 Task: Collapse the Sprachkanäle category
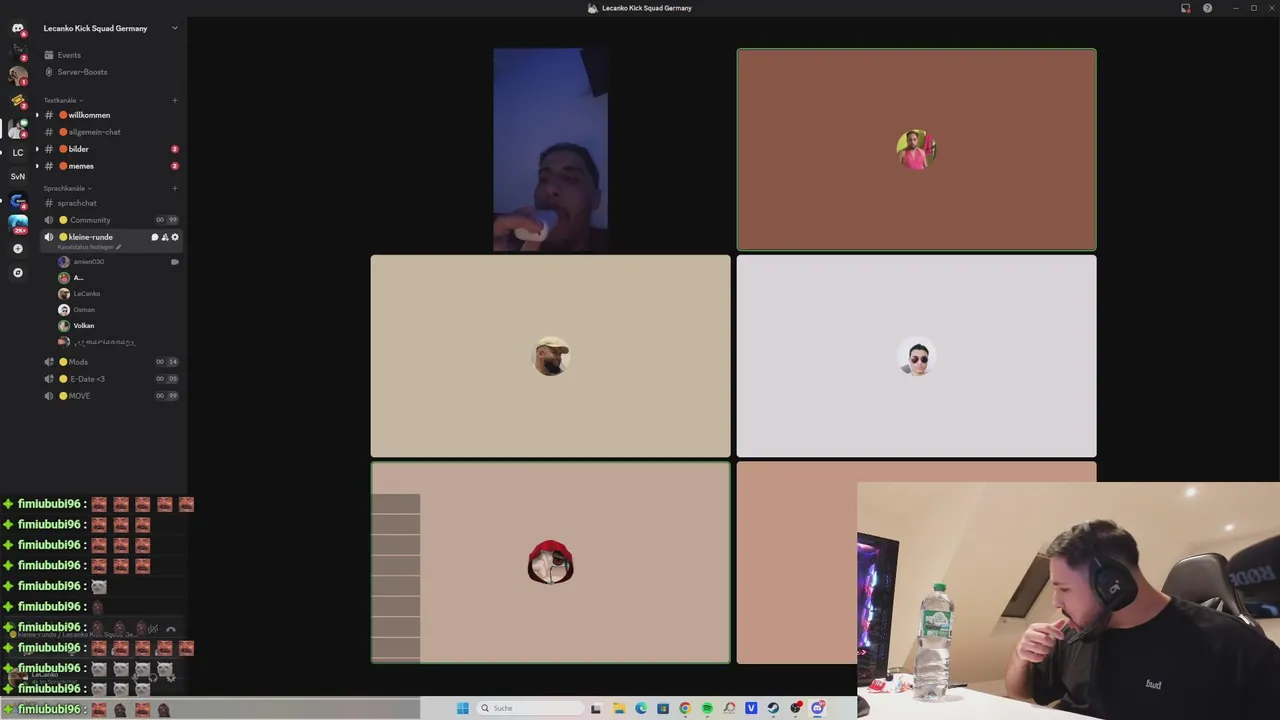click(67, 188)
